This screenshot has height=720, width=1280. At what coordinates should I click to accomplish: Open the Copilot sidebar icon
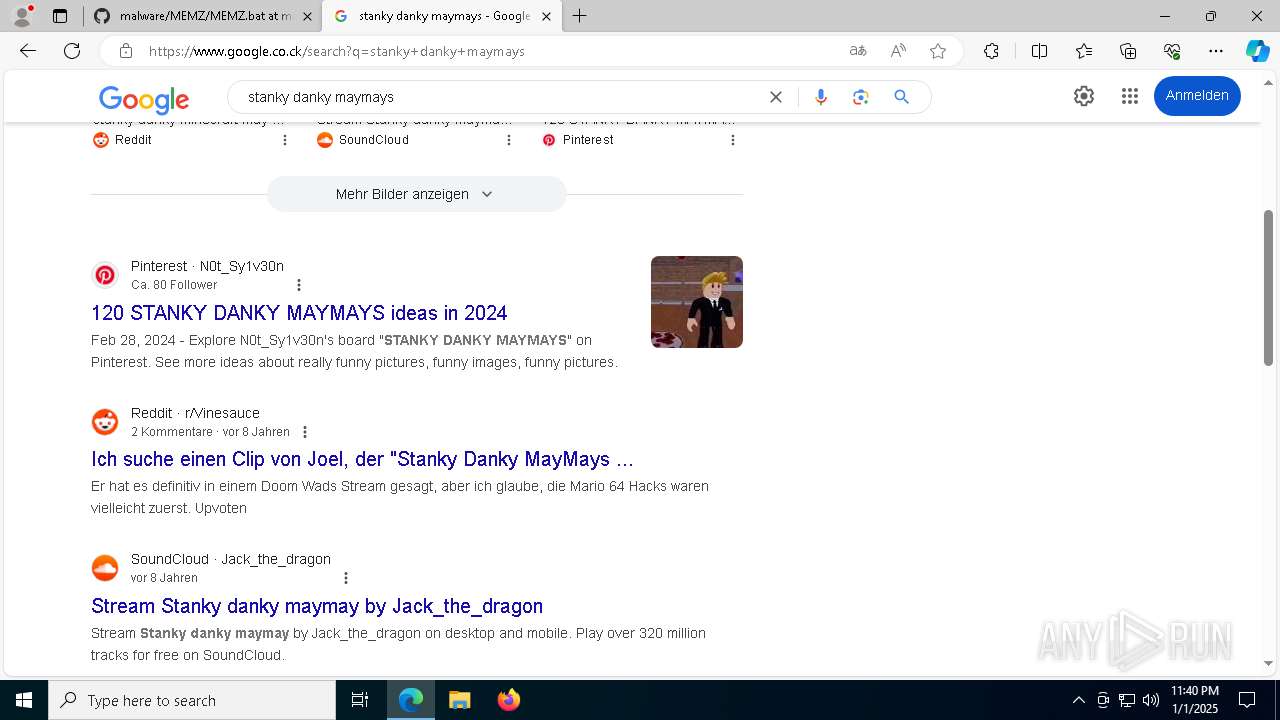tap(1257, 51)
